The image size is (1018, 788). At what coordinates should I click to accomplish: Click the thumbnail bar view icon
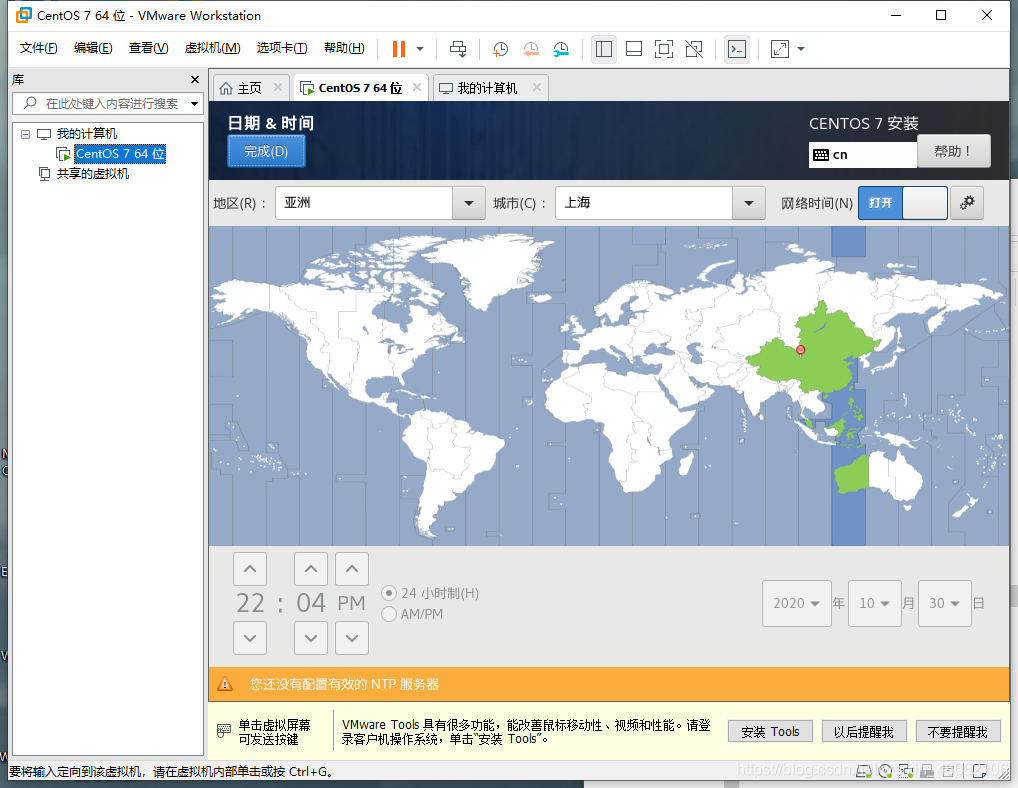coord(634,49)
